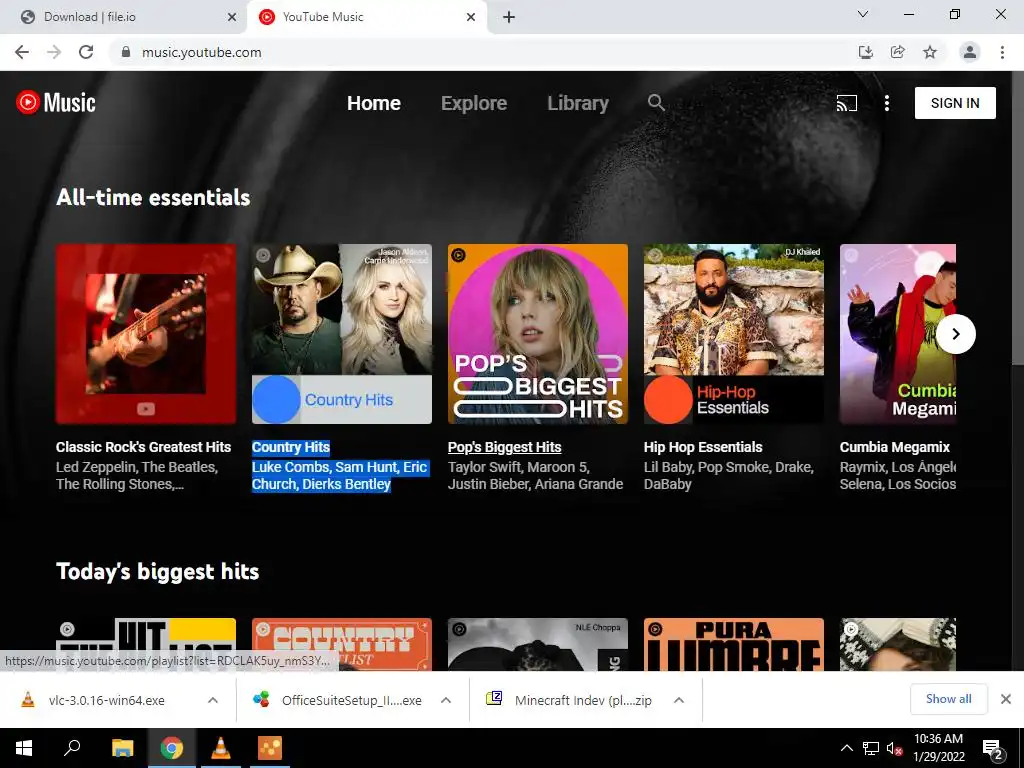This screenshot has width=1024, height=768.
Task: Click the page vertical scrollbar thumb
Action: [x=1018, y=219]
